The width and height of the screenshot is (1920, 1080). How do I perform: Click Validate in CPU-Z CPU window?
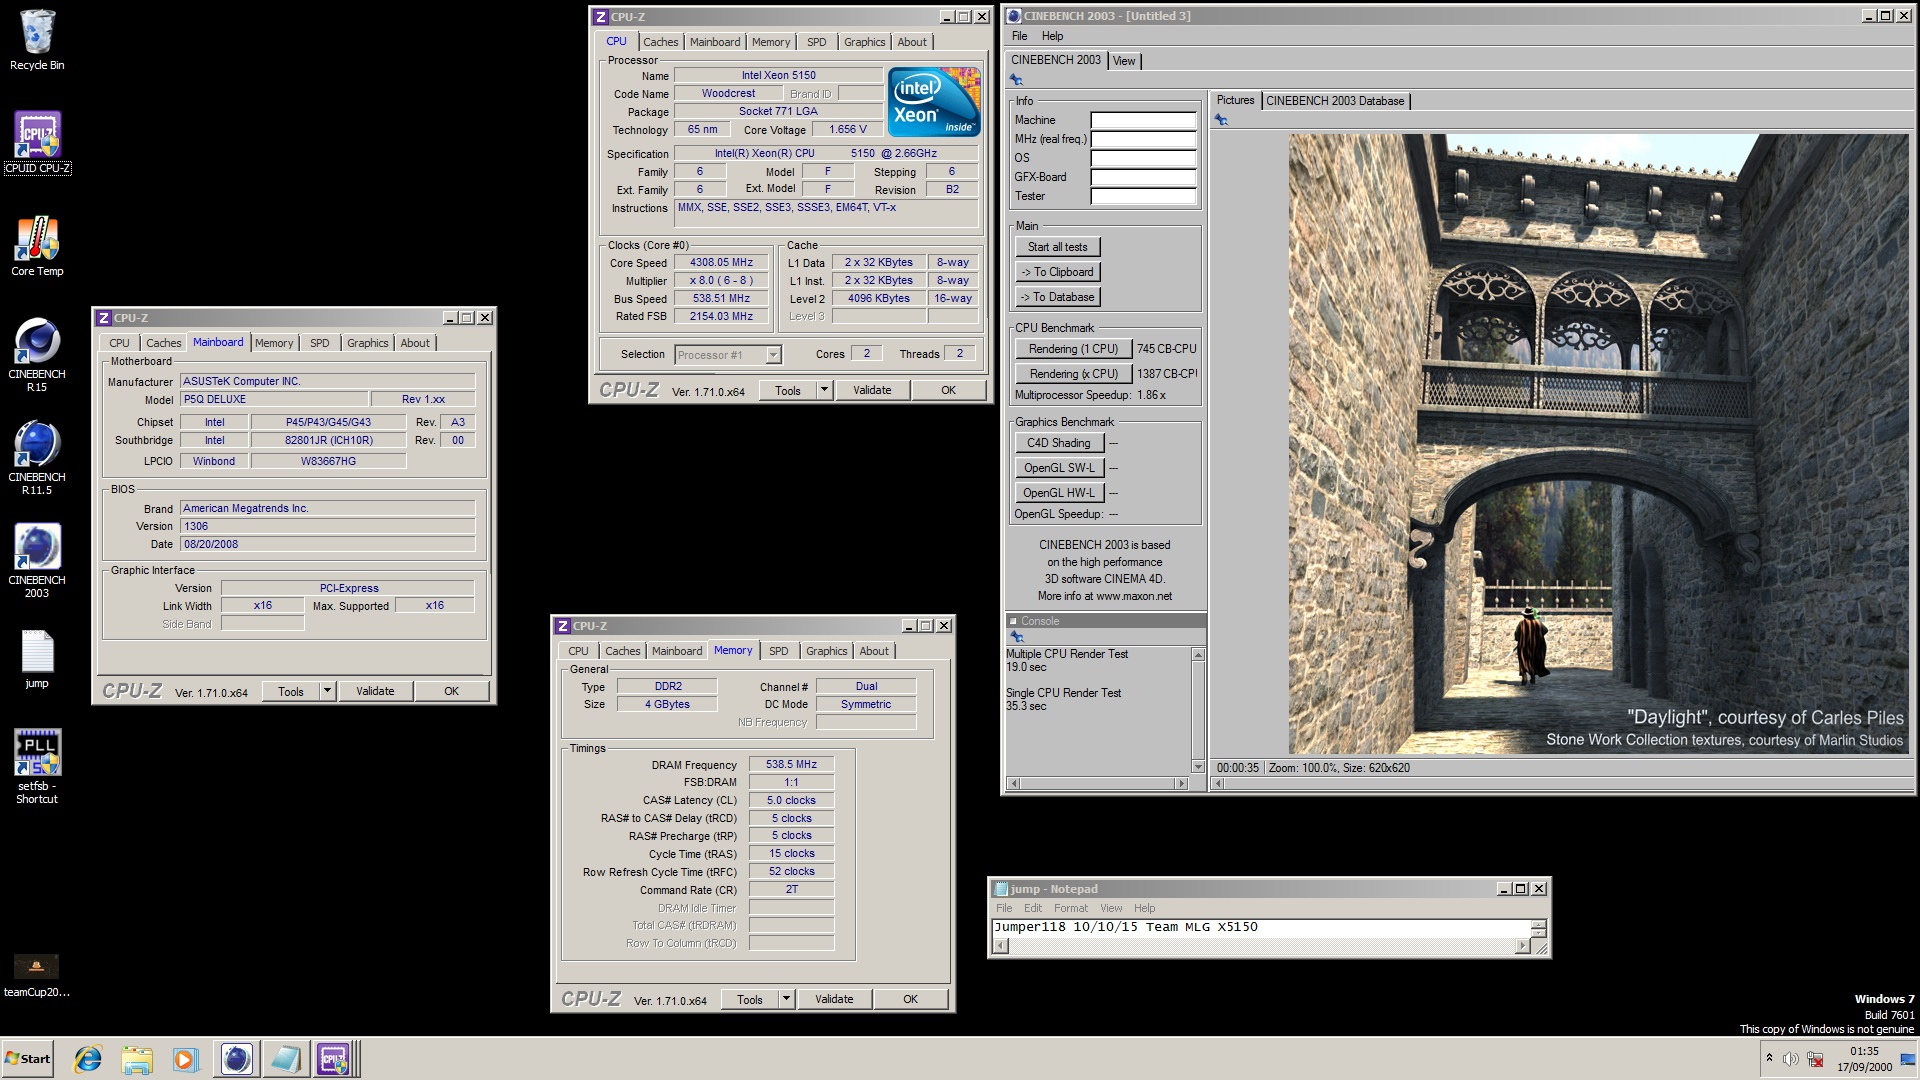[x=872, y=390]
